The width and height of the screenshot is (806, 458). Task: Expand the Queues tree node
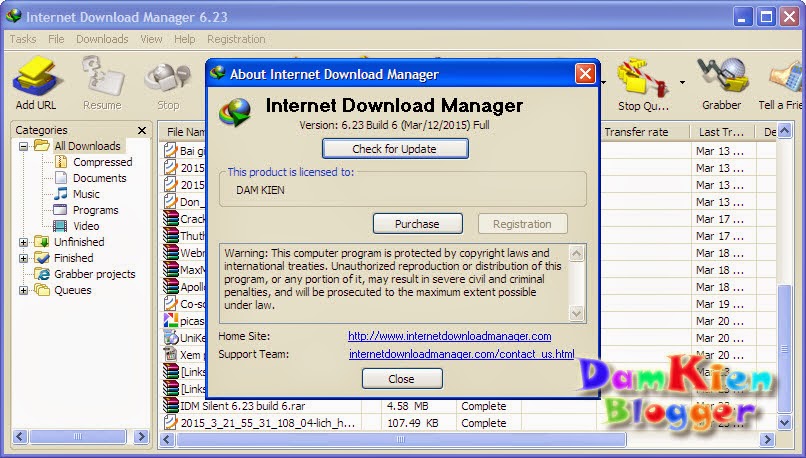[23, 290]
